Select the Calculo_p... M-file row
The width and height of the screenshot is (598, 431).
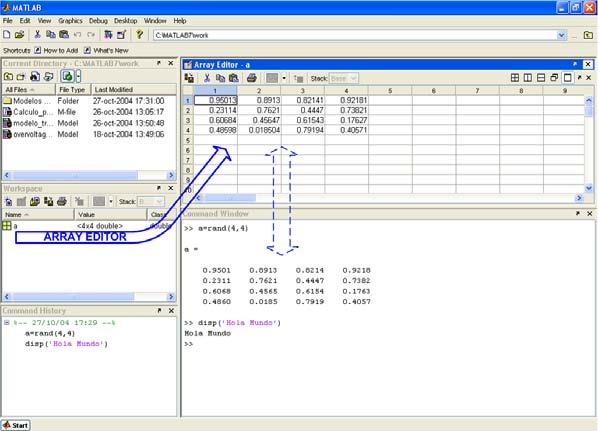point(89,112)
